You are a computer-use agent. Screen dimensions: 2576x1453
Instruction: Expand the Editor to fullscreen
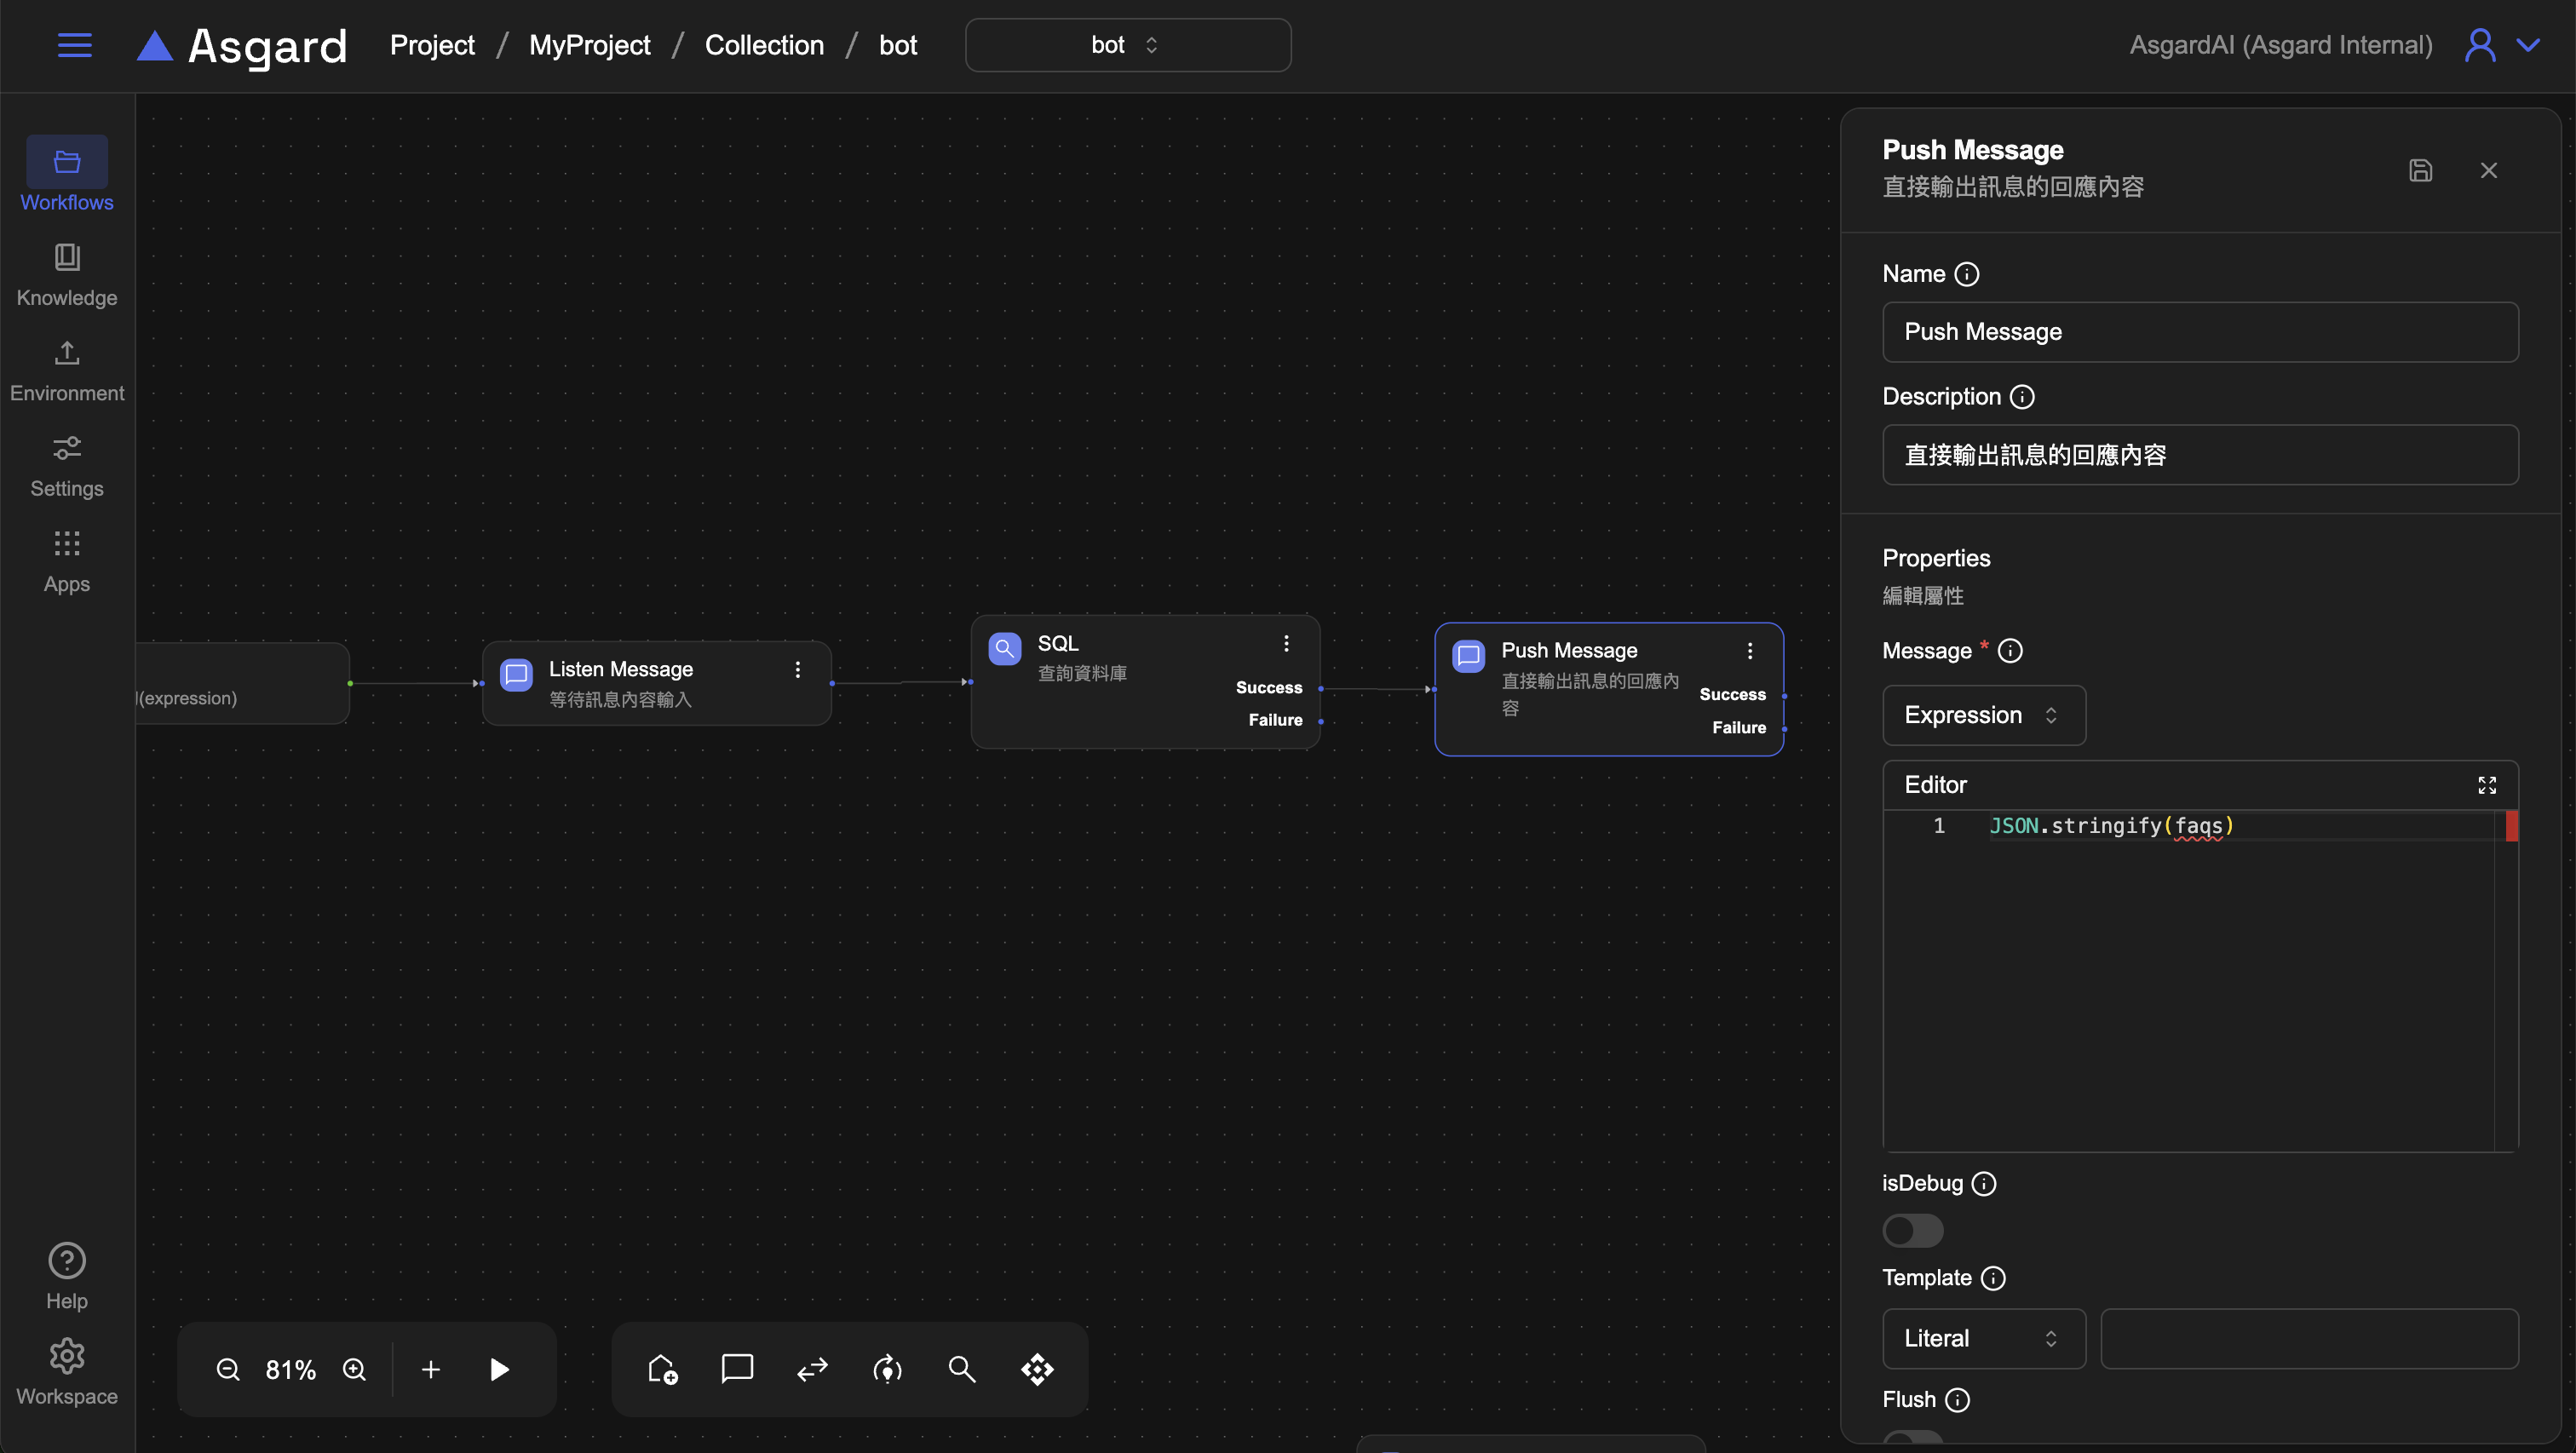2487,785
